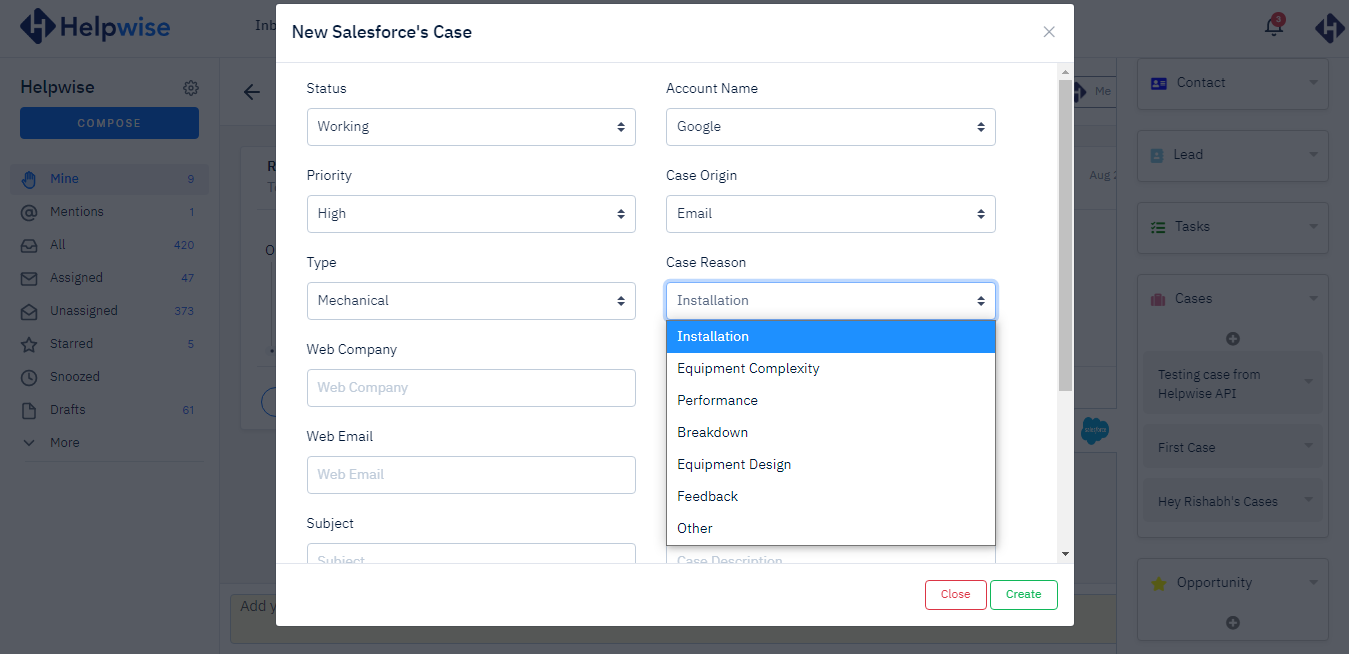Image resolution: width=1349 pixels, height=654 pixels.
Task: Click the Helpwise logo
Action: [95, 27]
